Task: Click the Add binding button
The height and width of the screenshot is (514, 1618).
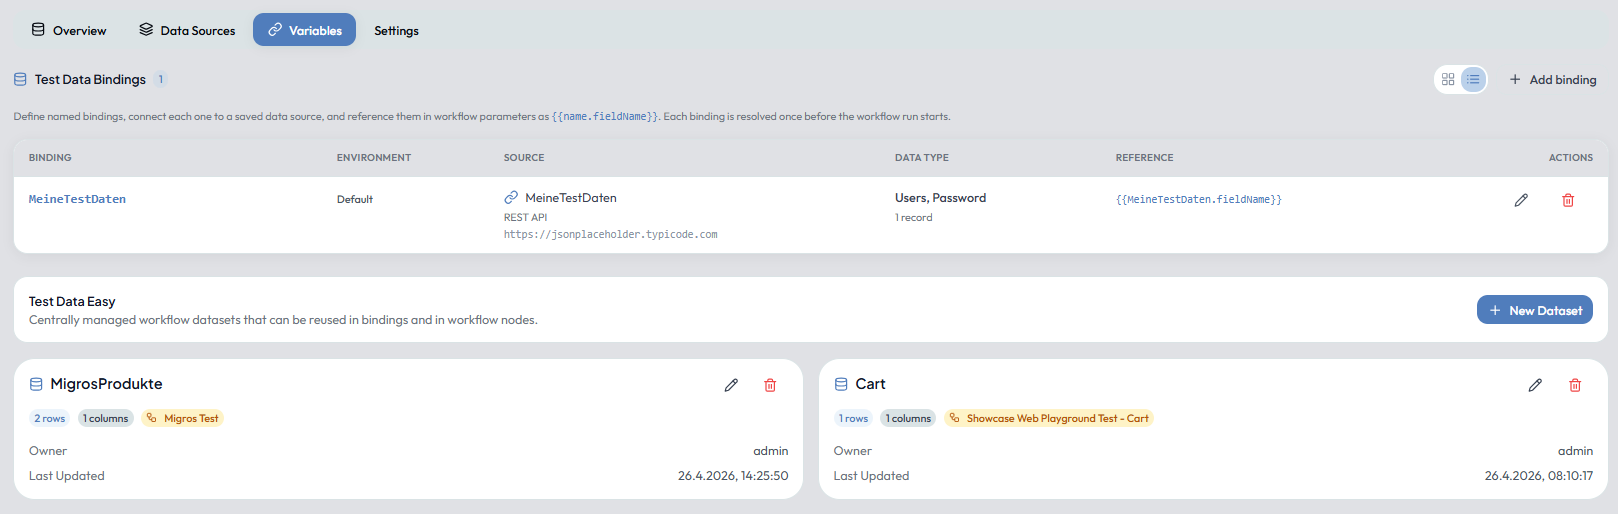Action: coord(1552,79)
